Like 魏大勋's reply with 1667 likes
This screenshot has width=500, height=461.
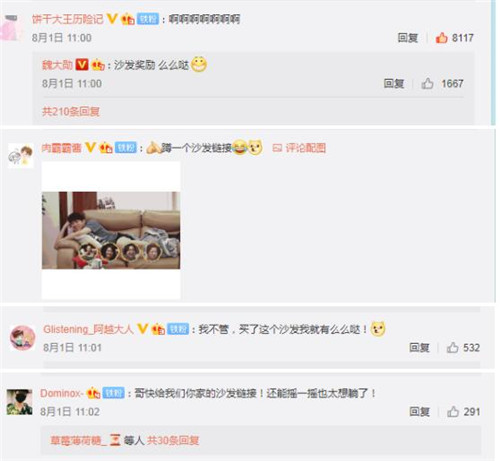[427, 83]
